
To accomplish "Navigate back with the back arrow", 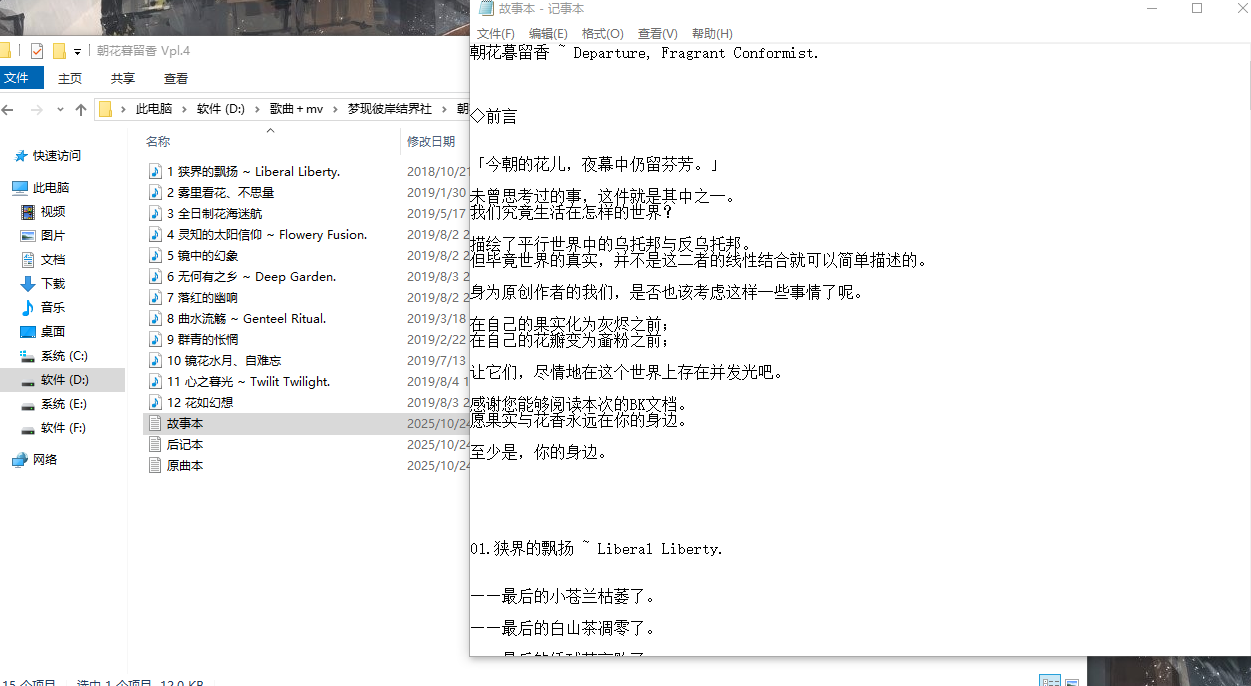I will [x=9, y=109].
